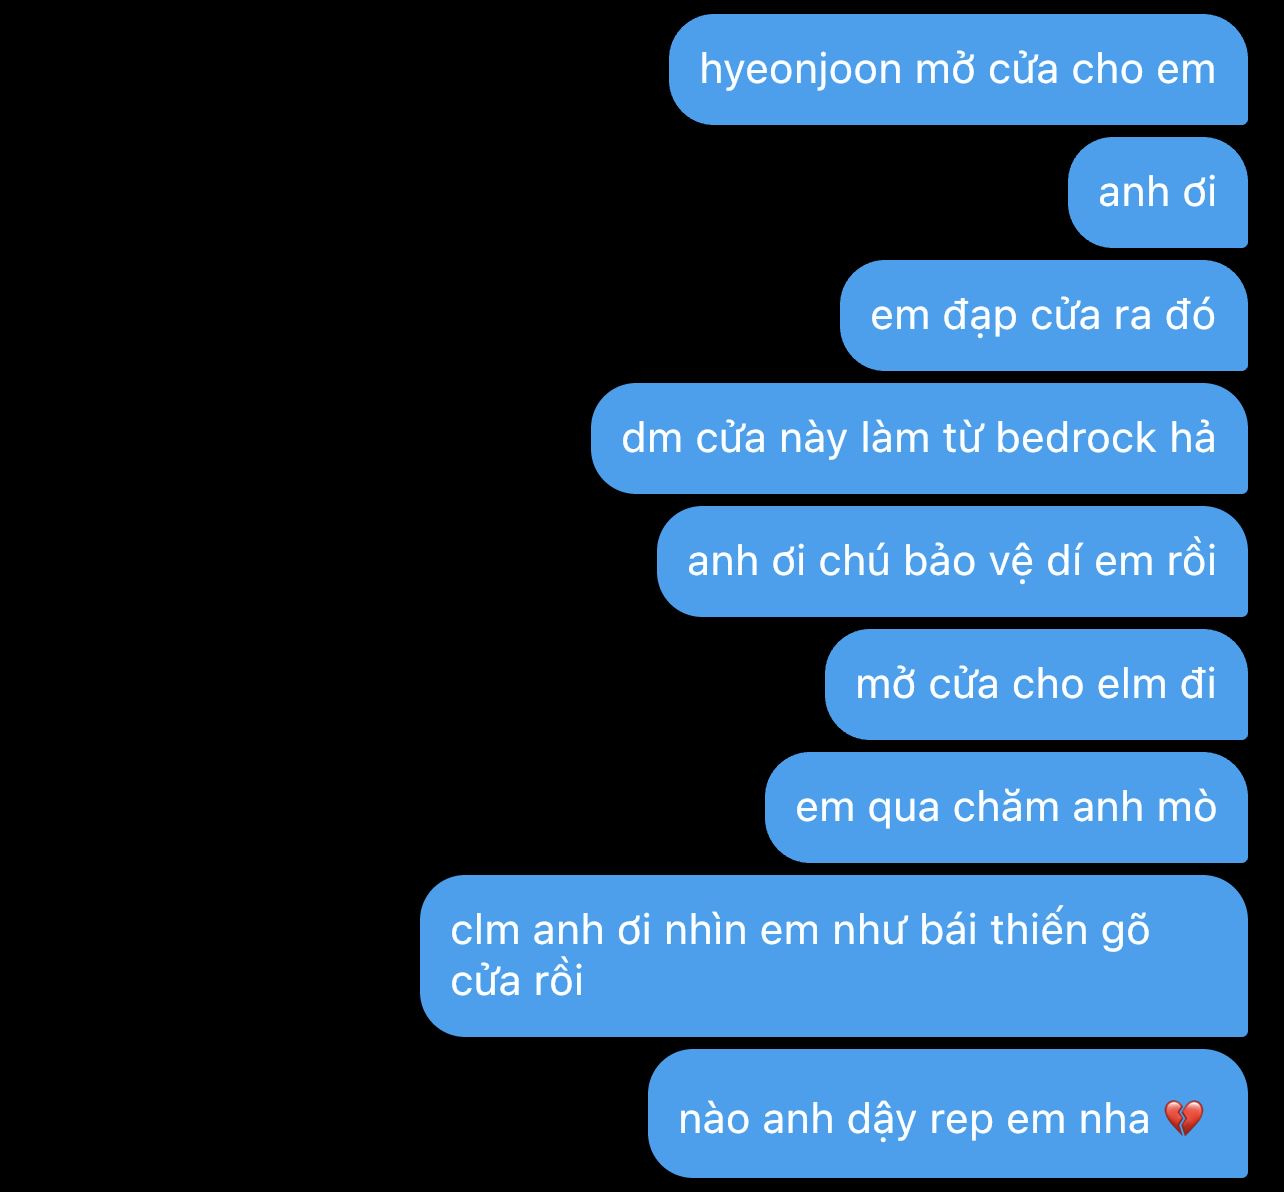Tap the "mở cửa cho elm đi" bubble
This screenshot has width=1284, height=1192.
(1036, 684)
